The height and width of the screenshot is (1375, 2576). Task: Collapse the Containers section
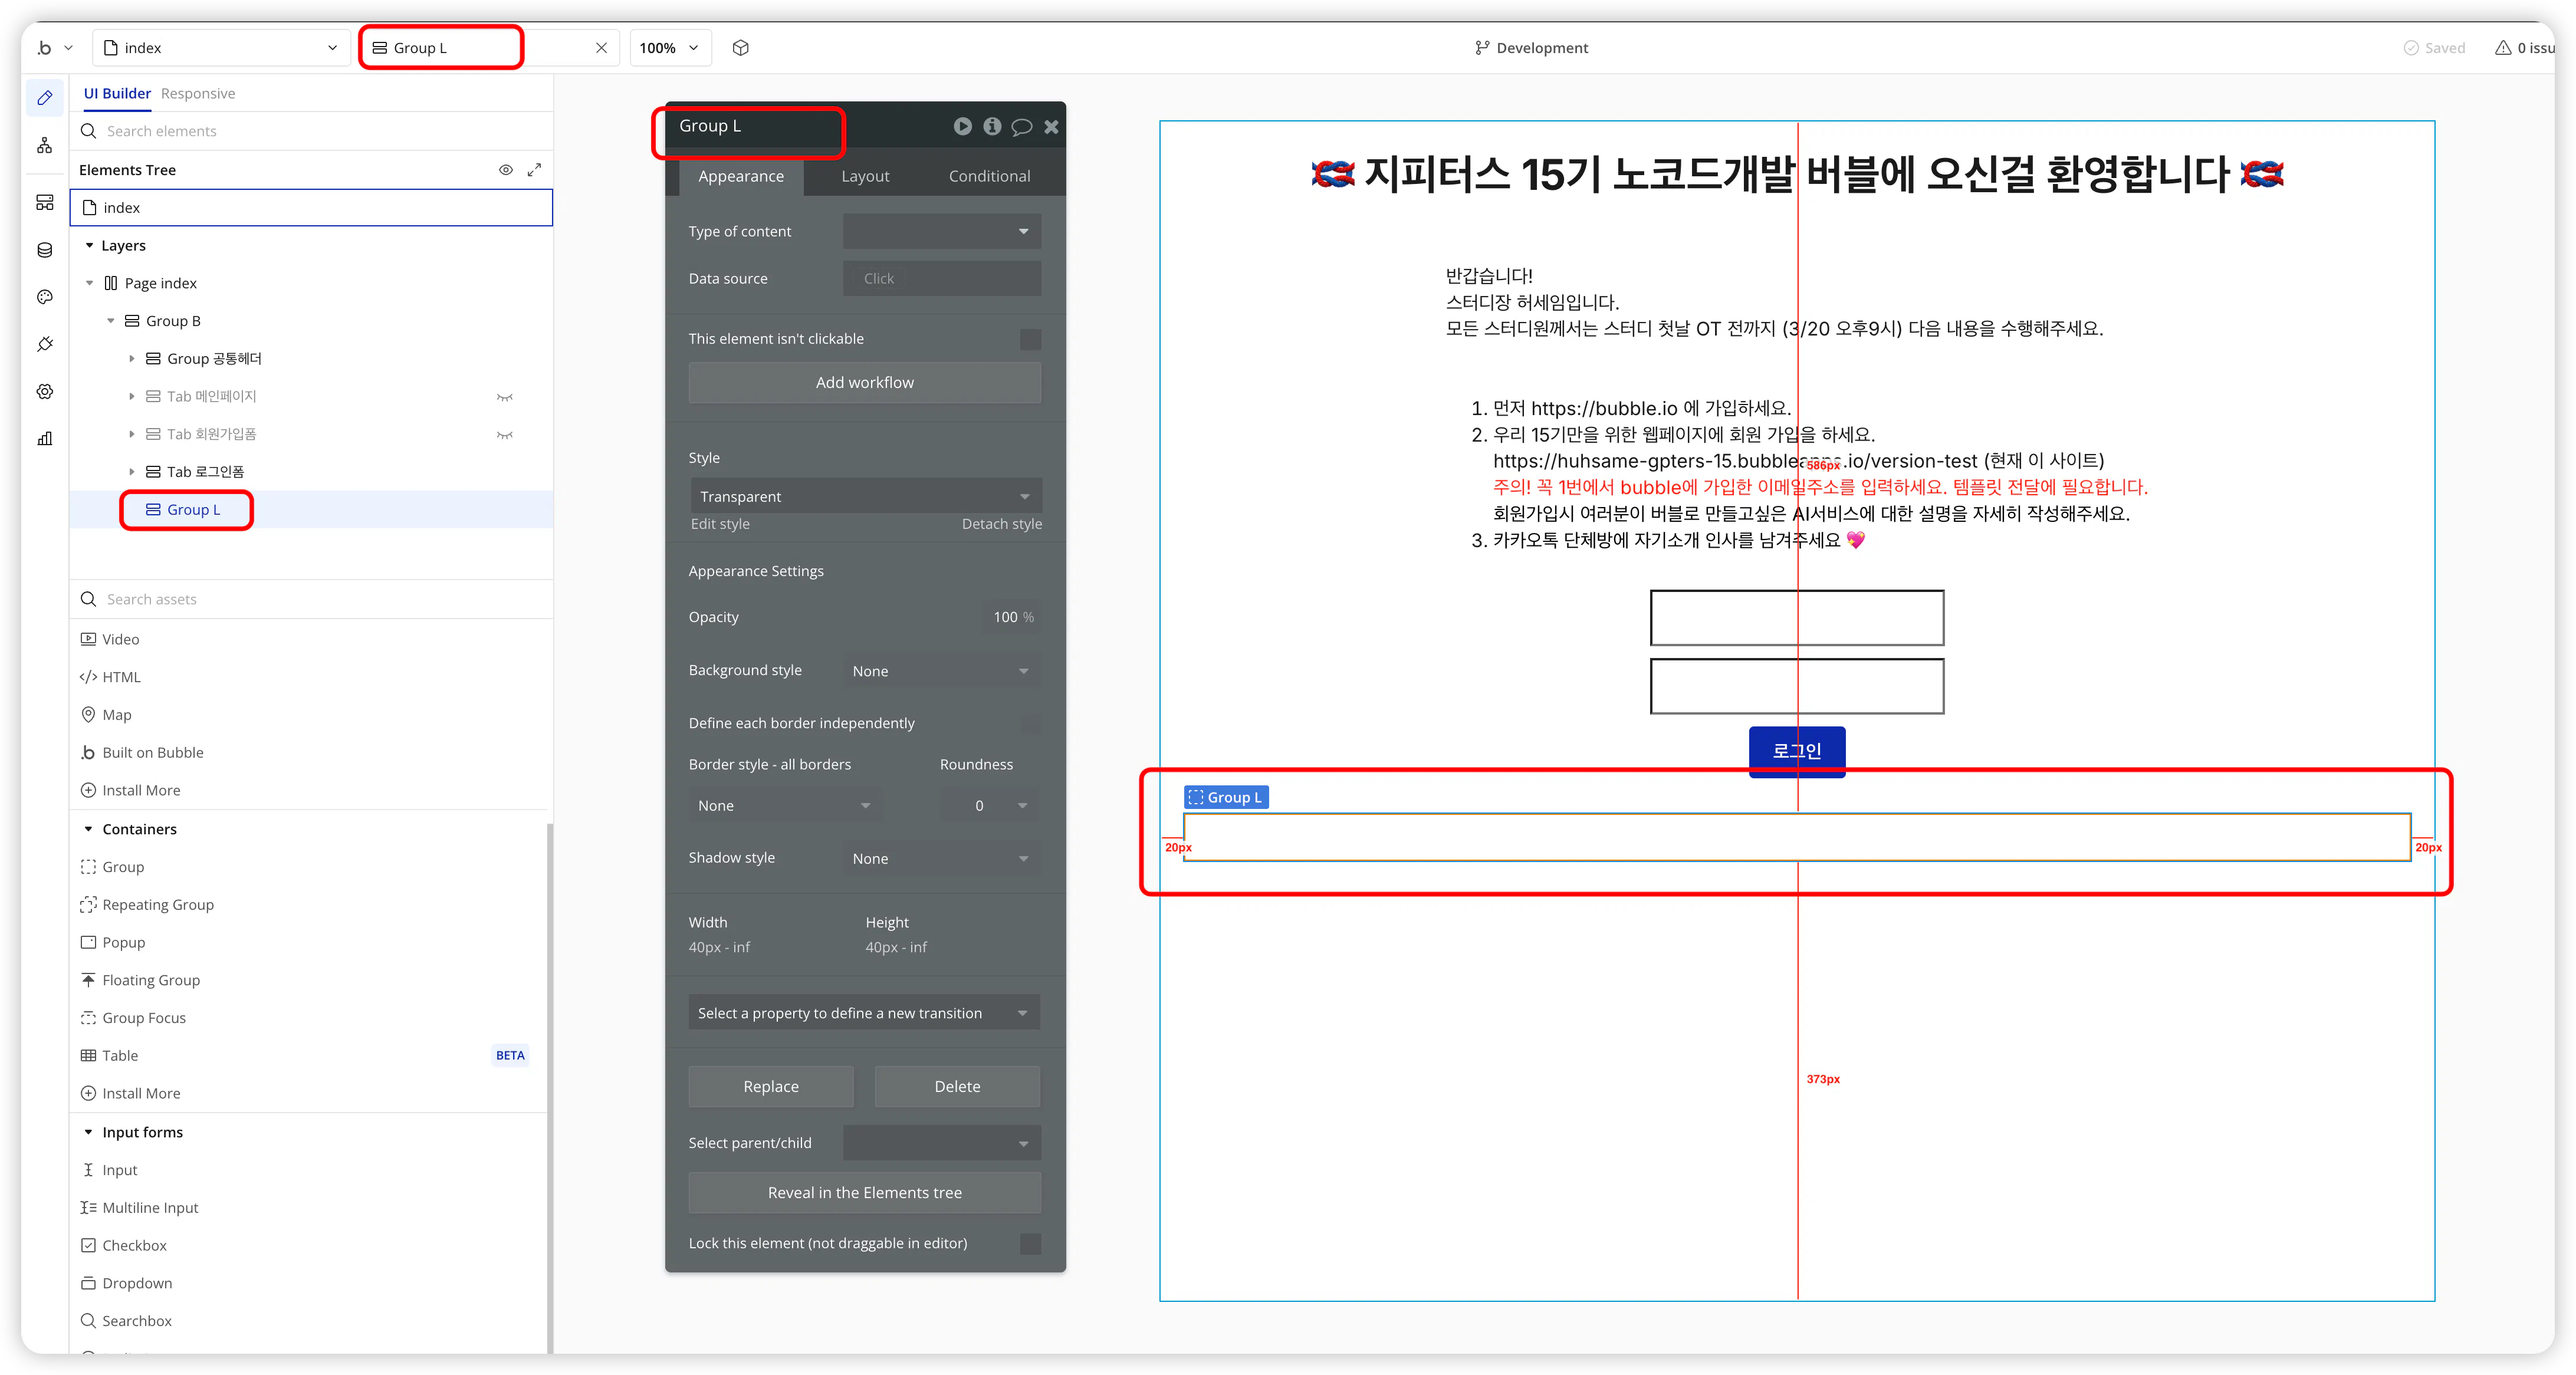88,830
